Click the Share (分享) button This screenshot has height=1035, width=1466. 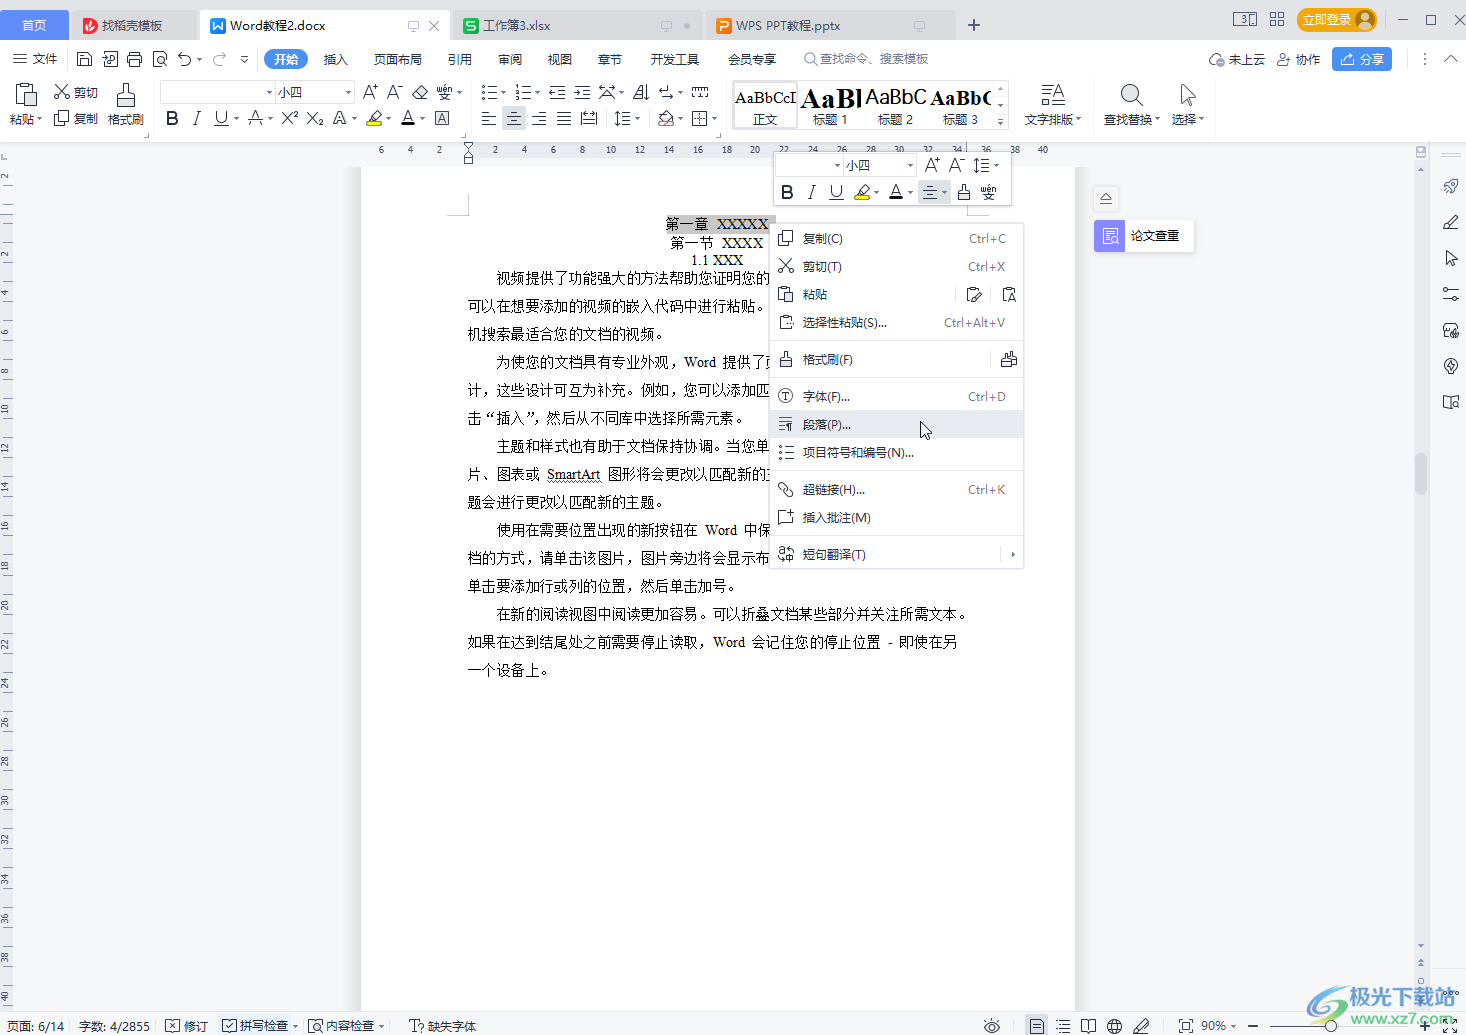(1362, 59)
